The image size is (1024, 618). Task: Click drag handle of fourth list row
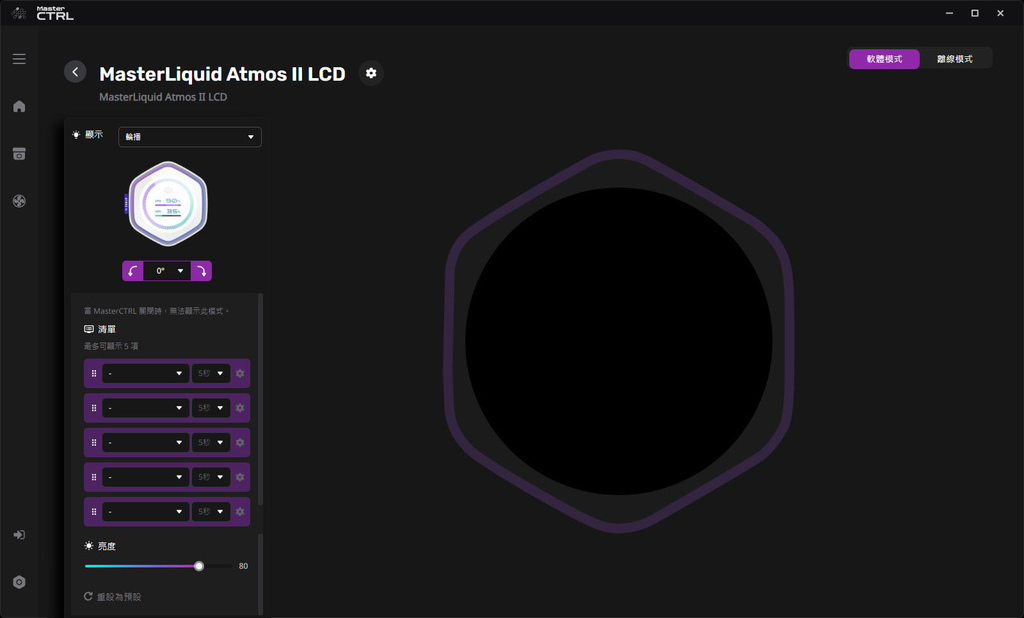[x=94, y=477]
